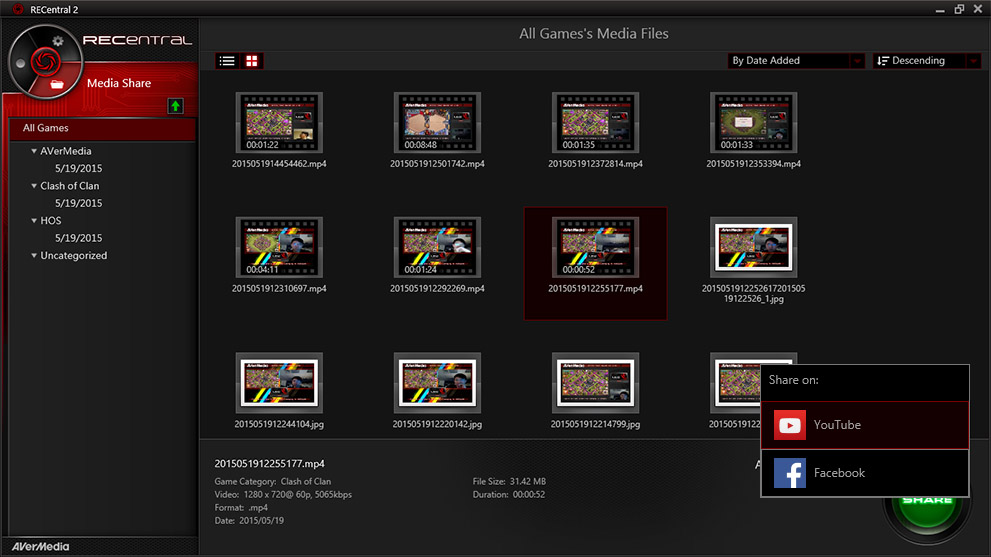Click the RECentral 2 app icon in title bar
This screenshot has height=557, width=991.
[x=18, y=9]
